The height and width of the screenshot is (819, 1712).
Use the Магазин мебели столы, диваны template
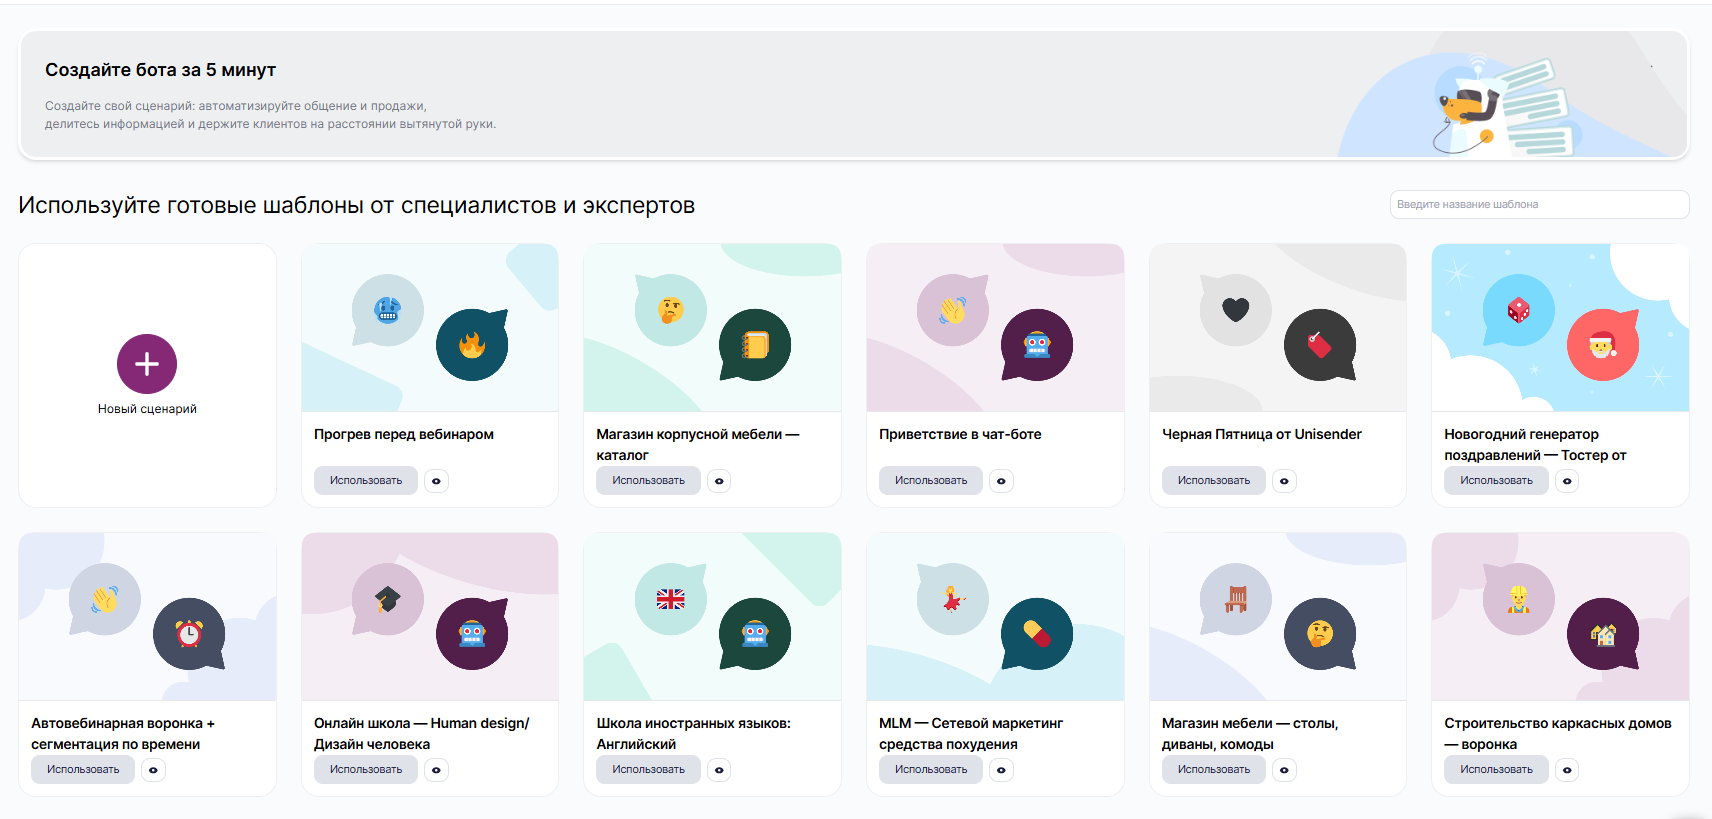pyautogui.click(x=1213, y=770)
